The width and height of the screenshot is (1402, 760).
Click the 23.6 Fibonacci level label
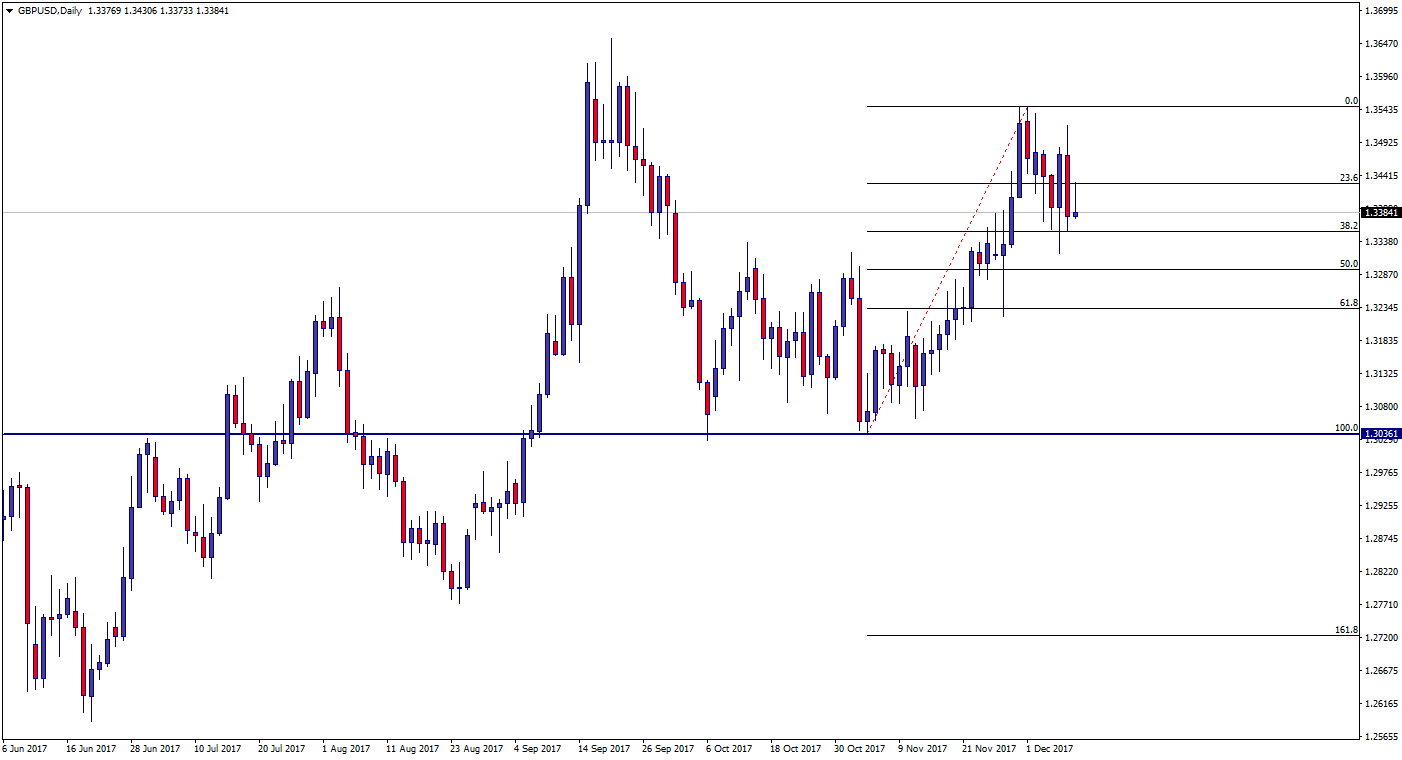[x=1348, y=177]
